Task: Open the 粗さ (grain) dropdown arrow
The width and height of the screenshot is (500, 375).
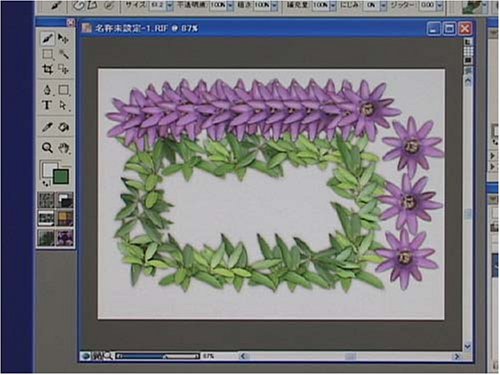Action: coord(274,6)
